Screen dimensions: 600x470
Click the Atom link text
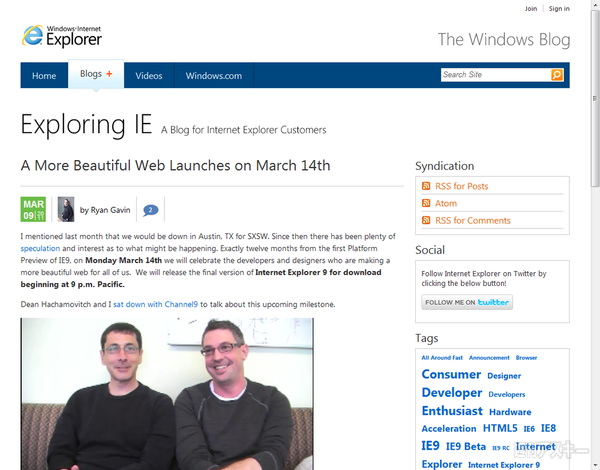pyautogui.click(x=446, y=204)
